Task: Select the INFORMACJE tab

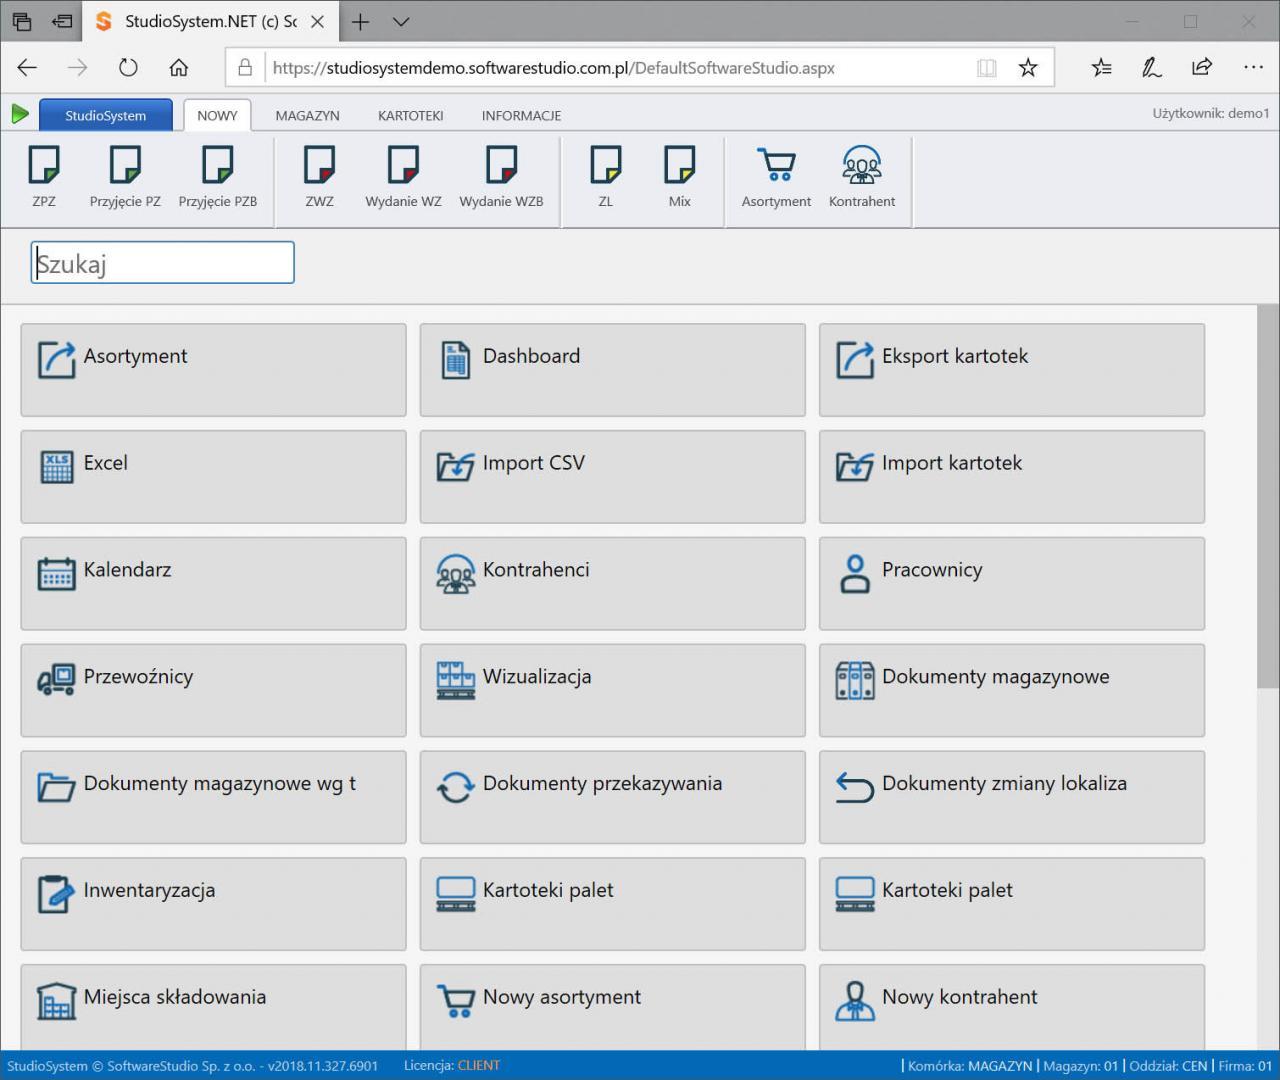Action: [x=521, y=116]
